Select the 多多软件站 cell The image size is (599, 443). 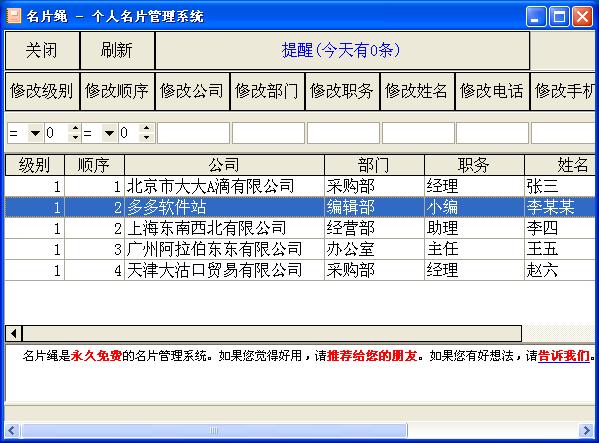tap(224, 207)
